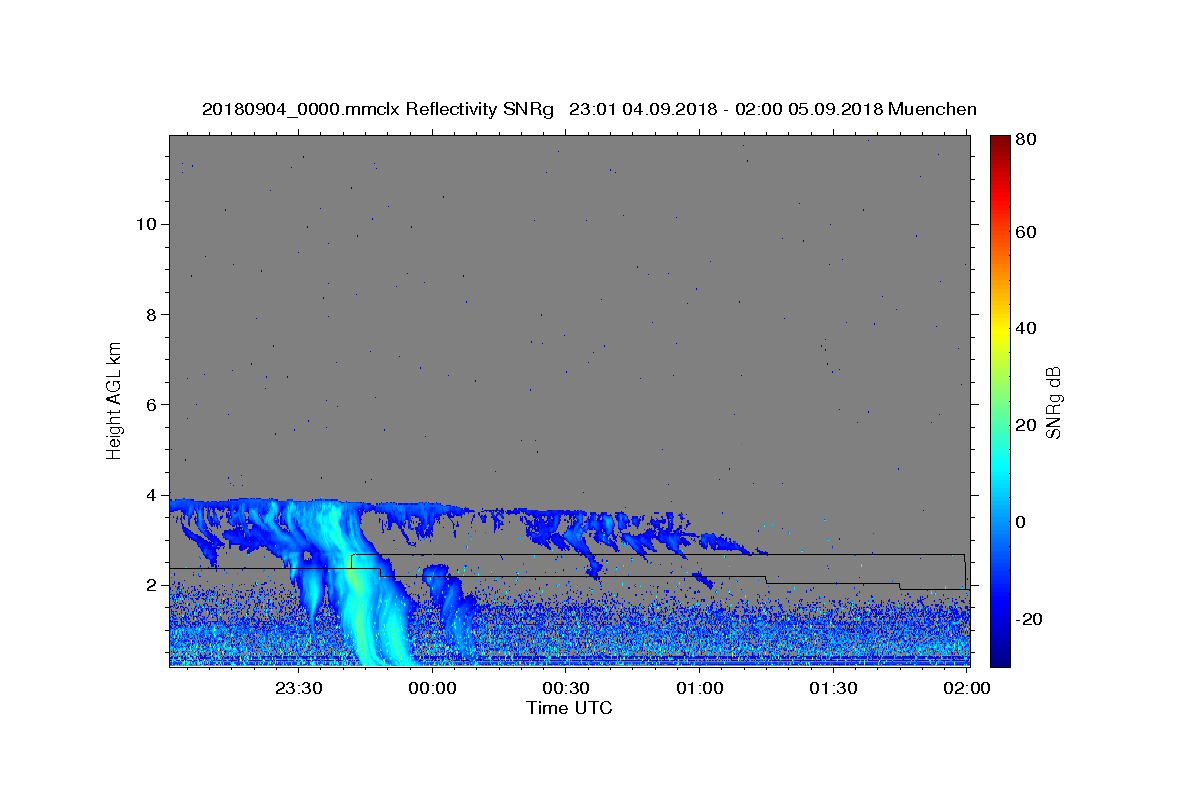Click the colorbar value '0'
Screen dimensions: 1200x800
click(1021, 522)
